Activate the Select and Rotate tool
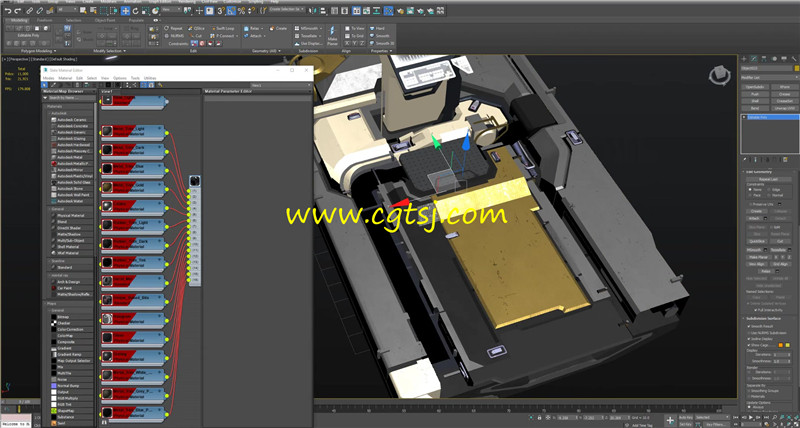 [x=136, y=10]
